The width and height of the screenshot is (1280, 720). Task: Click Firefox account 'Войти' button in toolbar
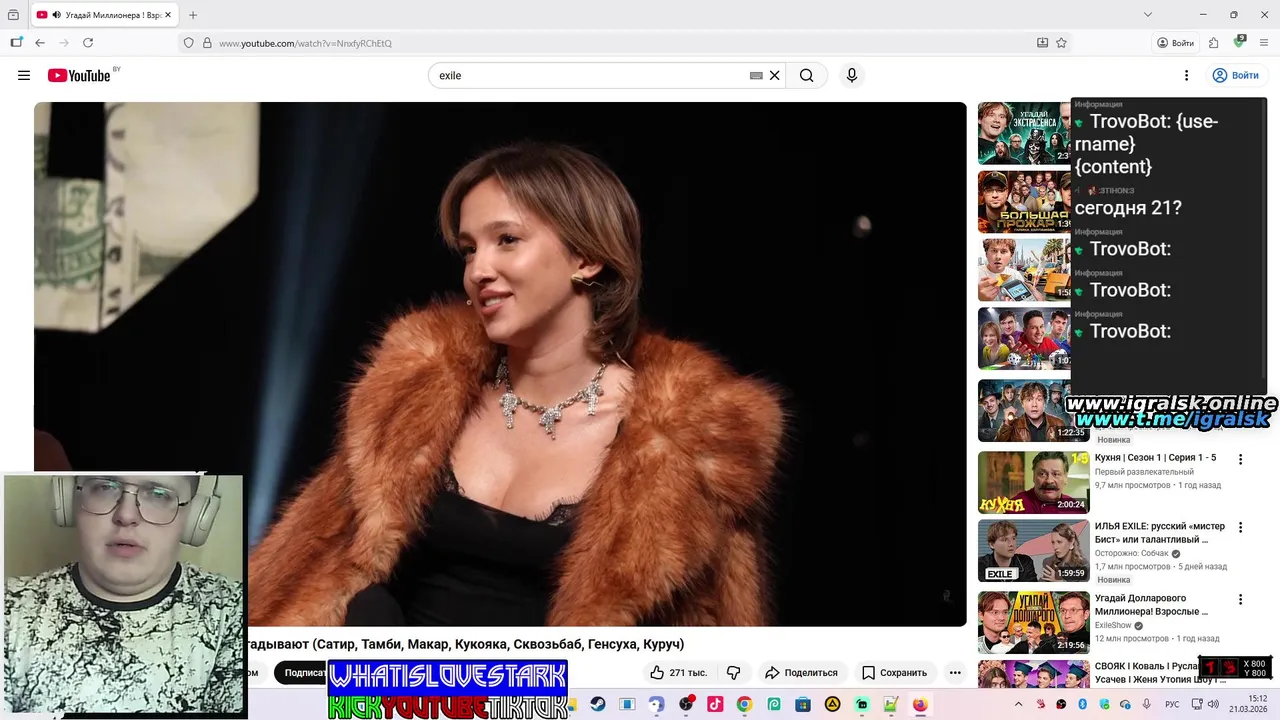(x=1175, y=43)
